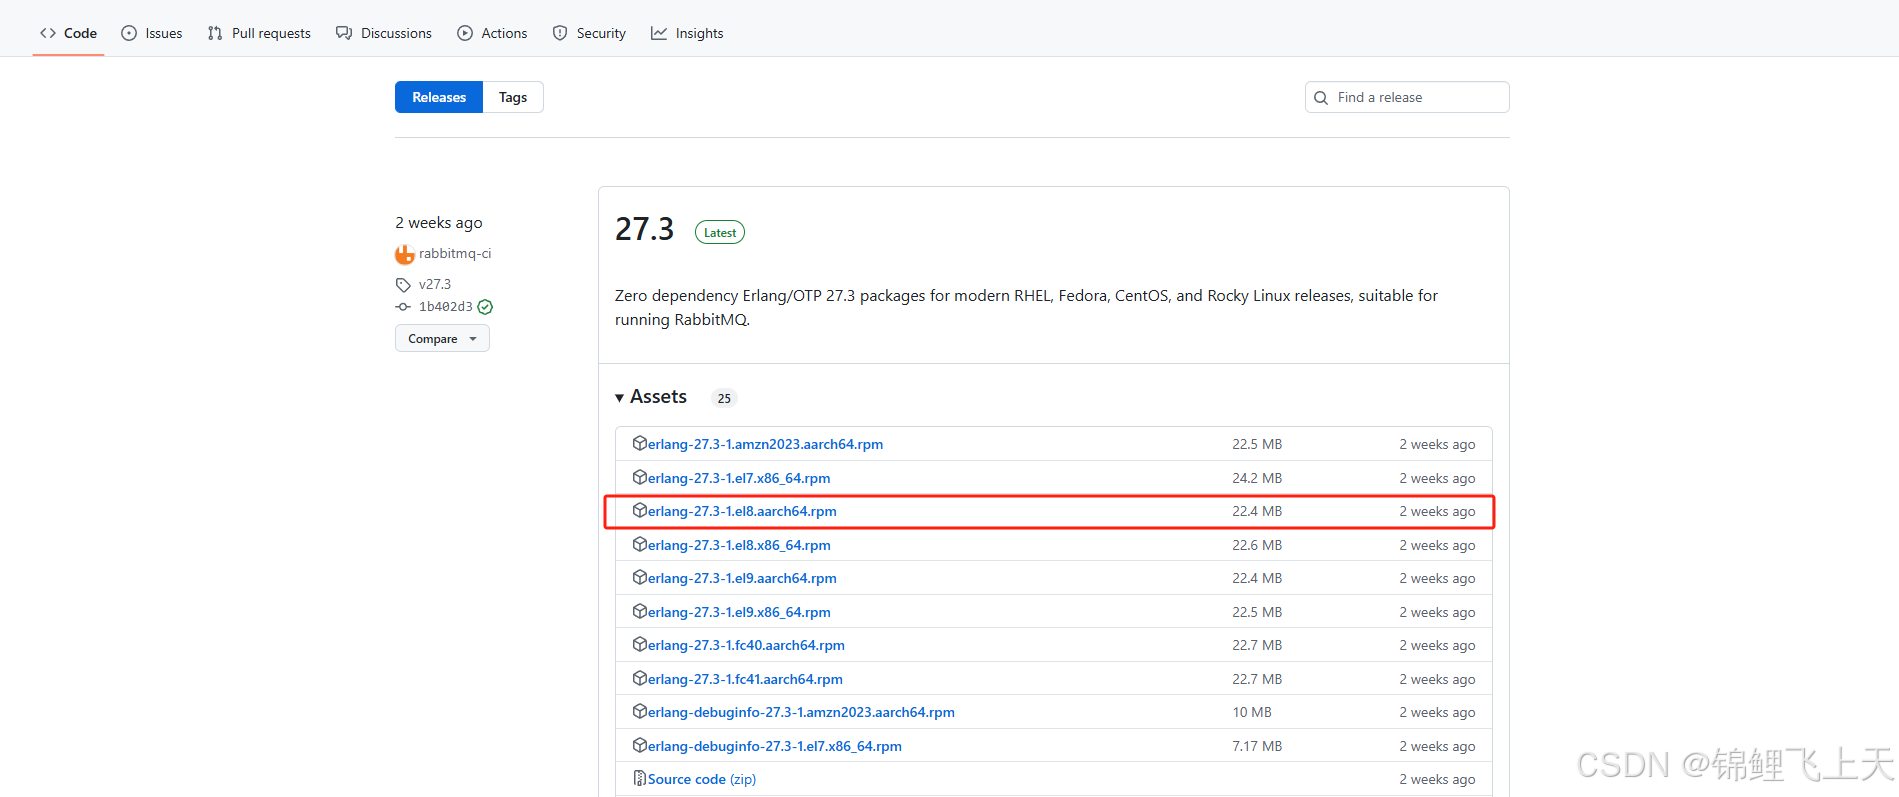Download erlang-27.3-1.el8.aarch64.rpm
Image resolution: width=1899 pixels, height=797 pixels.
(741, 511)
